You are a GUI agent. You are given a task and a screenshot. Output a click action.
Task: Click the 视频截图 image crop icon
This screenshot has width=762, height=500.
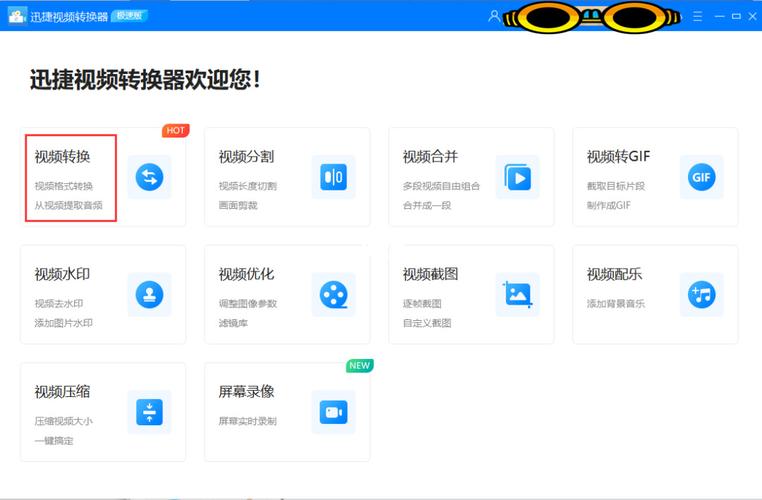coord(518,294)
